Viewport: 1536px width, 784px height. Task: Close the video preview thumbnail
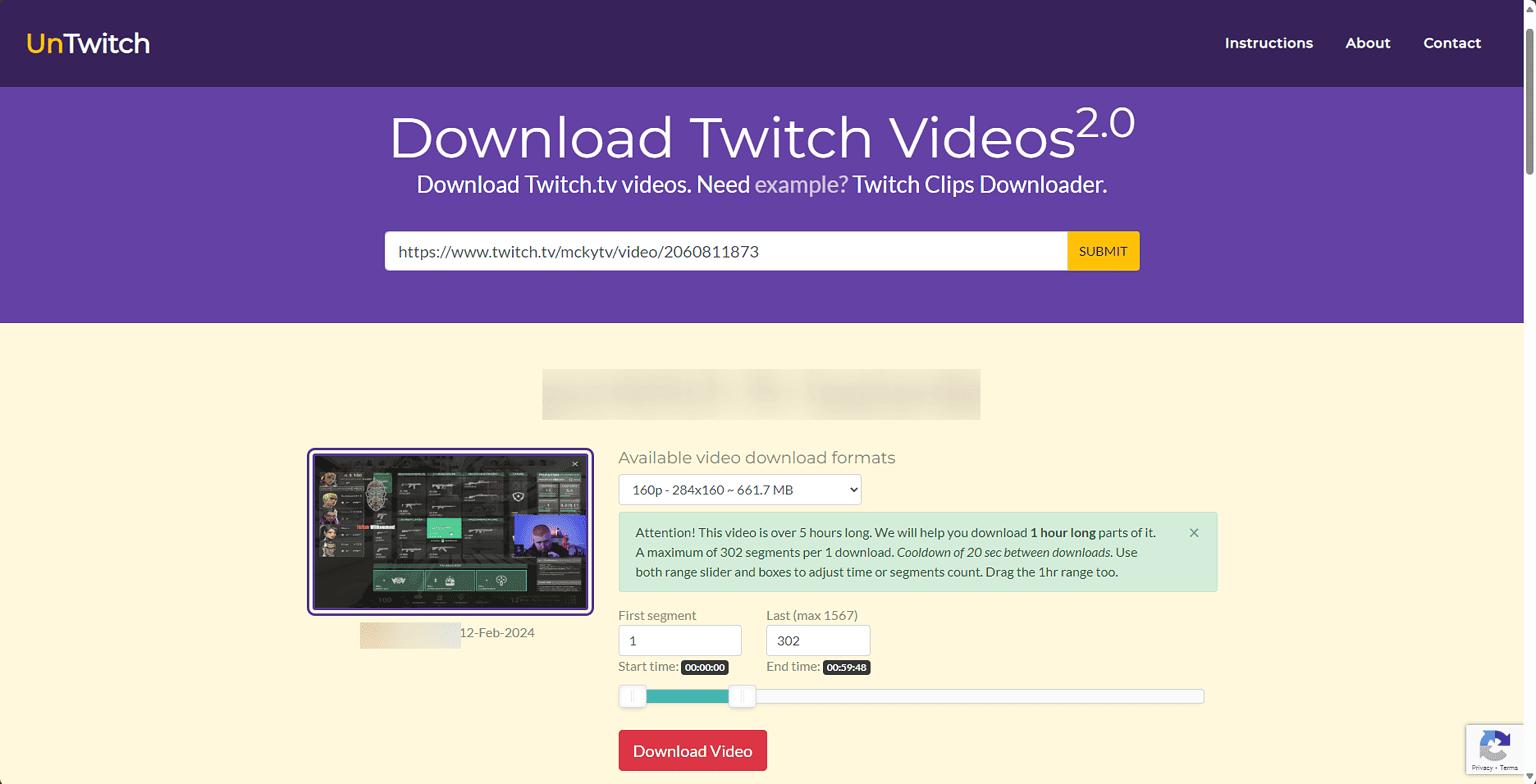[575, 464]
